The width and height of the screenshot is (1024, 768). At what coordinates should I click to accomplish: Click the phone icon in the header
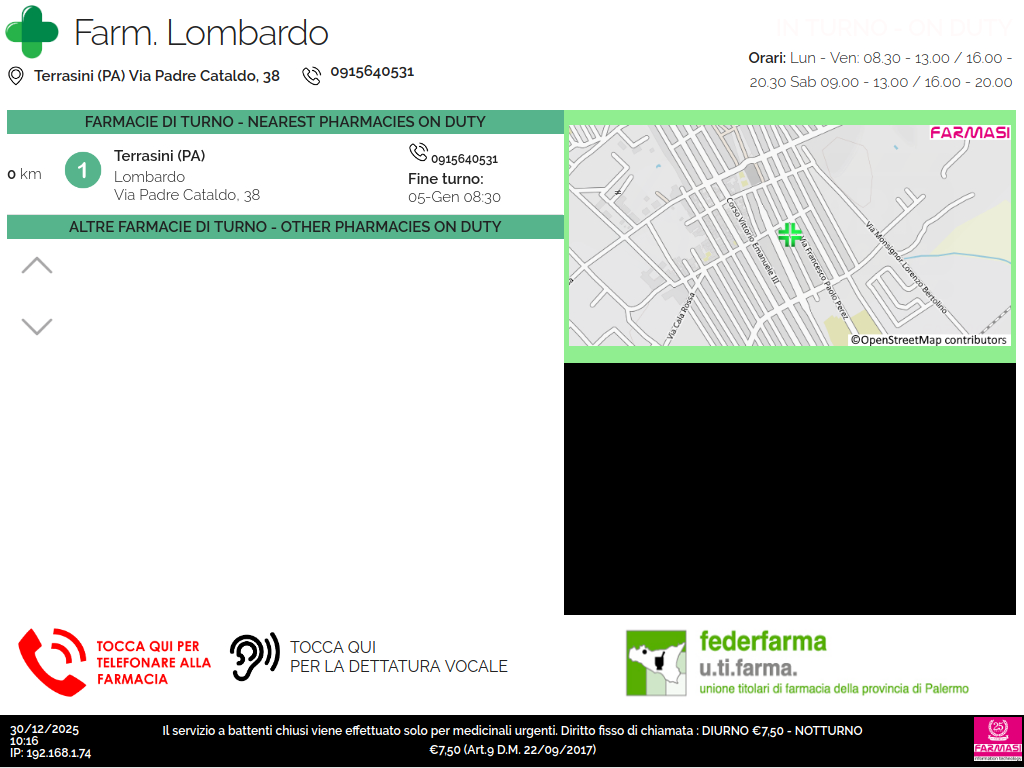[312, 75]
